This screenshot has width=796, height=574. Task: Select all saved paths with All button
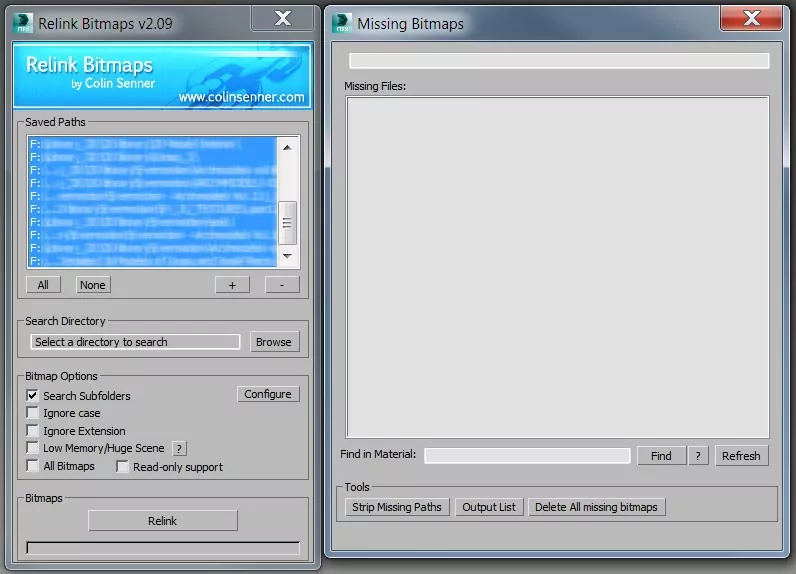pyautogui.click(x=43, y=285)
